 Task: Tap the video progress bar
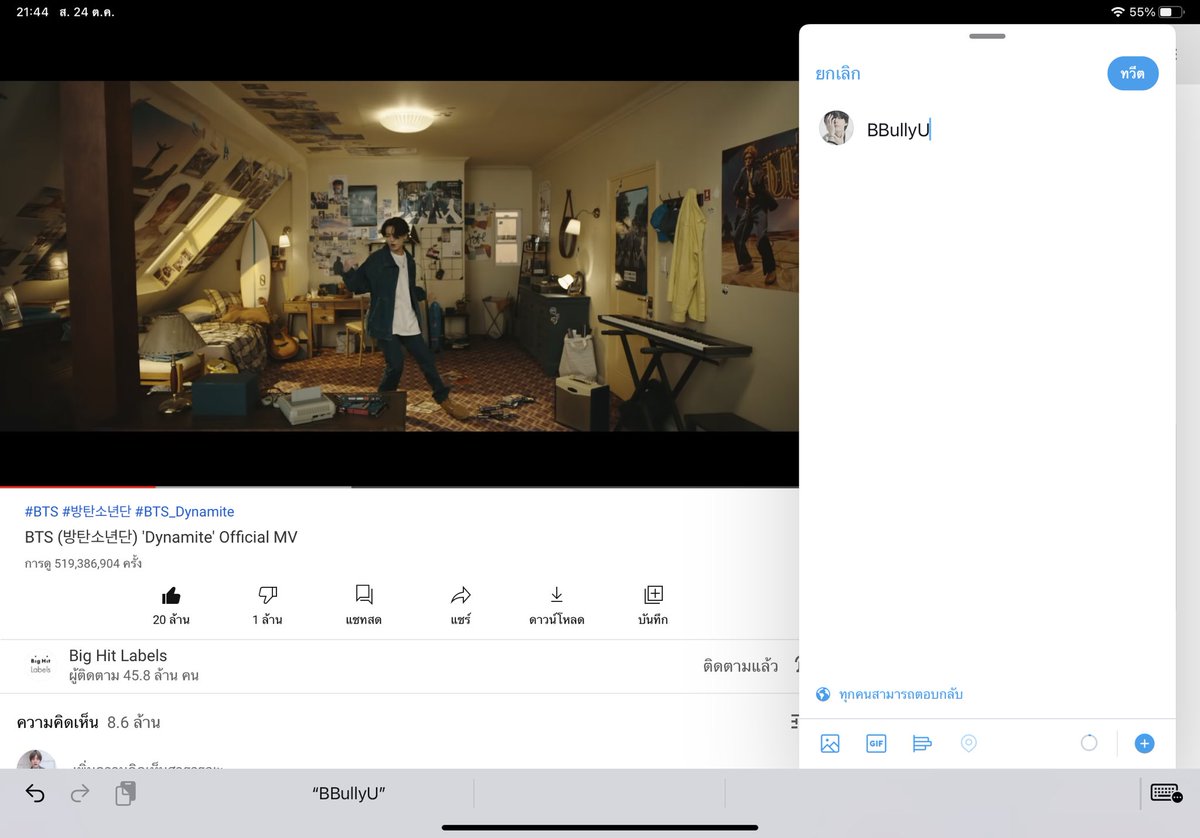point(400,487)
